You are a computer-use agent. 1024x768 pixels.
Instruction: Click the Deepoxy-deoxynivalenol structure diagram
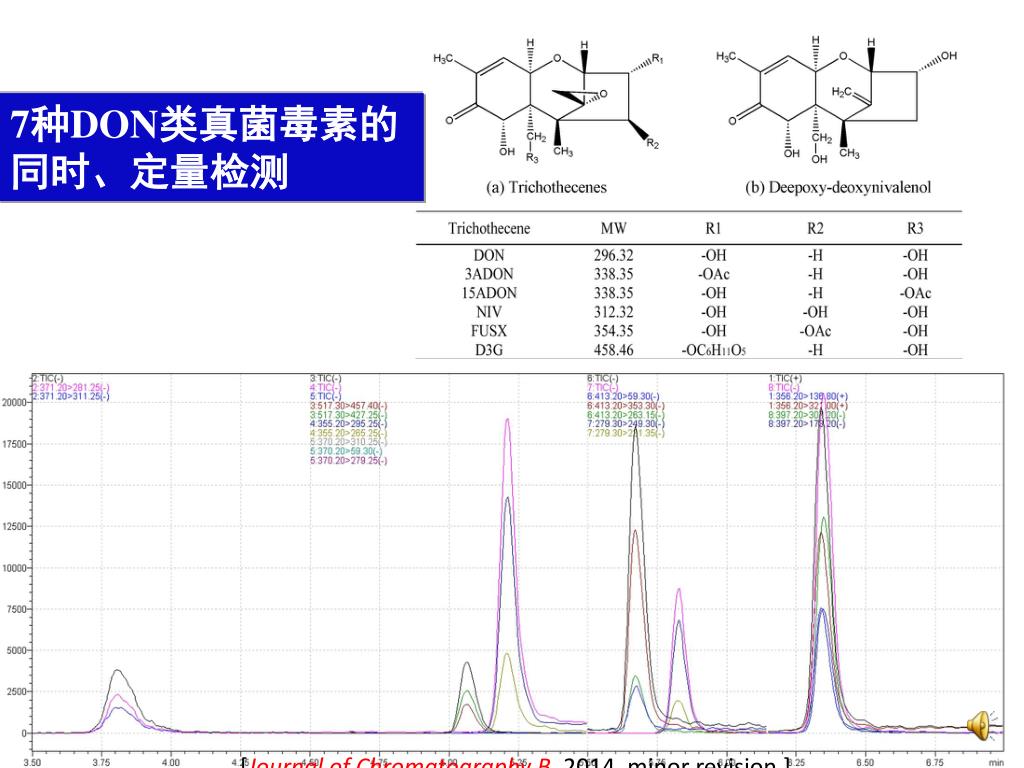[x=837, y=99]
